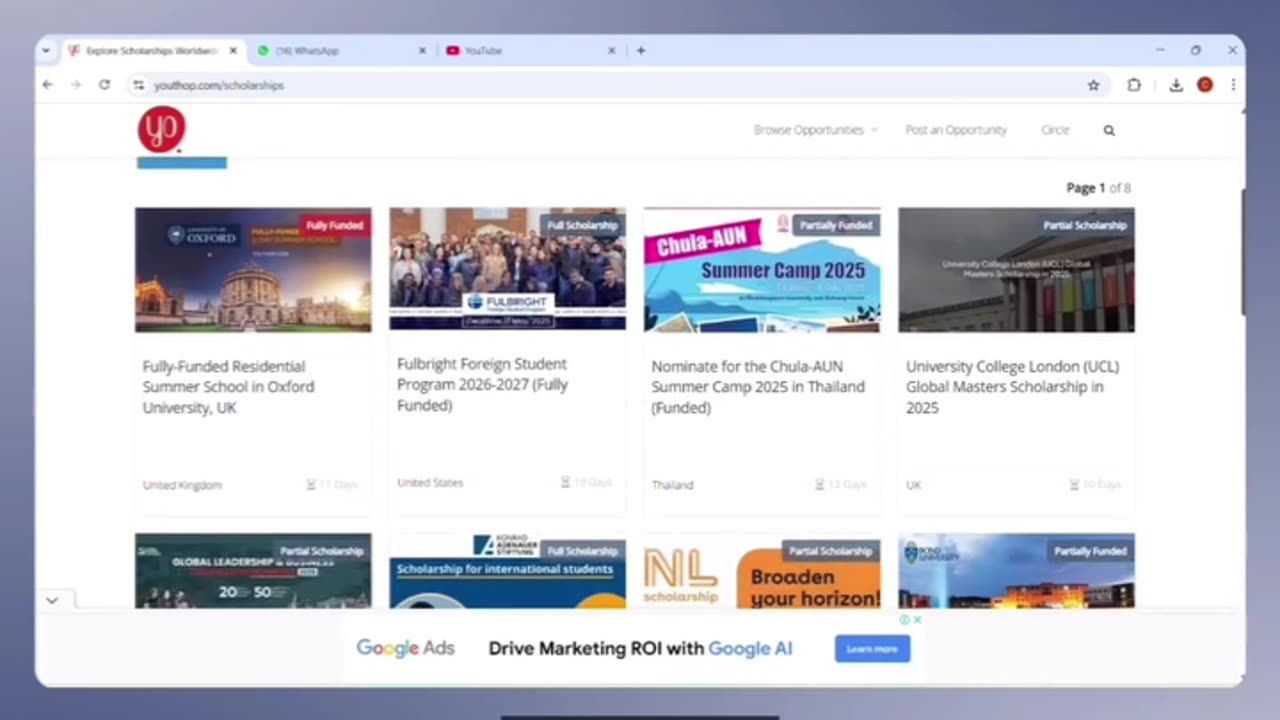Switch to the Explore Scholarships Worldwide tab
Image resolution: width=1280 pixels, height=720 pixels.
click(x=151, y=50)
